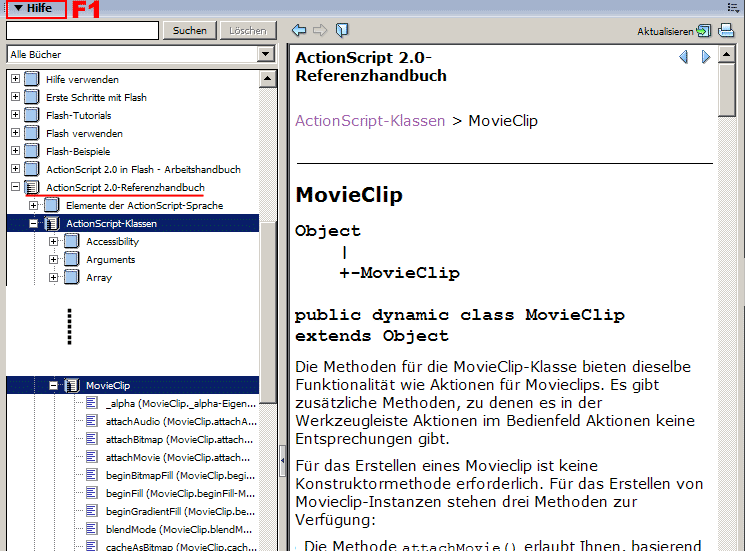Click the print help page icon
This screenshot has height=551, width=745.
[726, 30]
